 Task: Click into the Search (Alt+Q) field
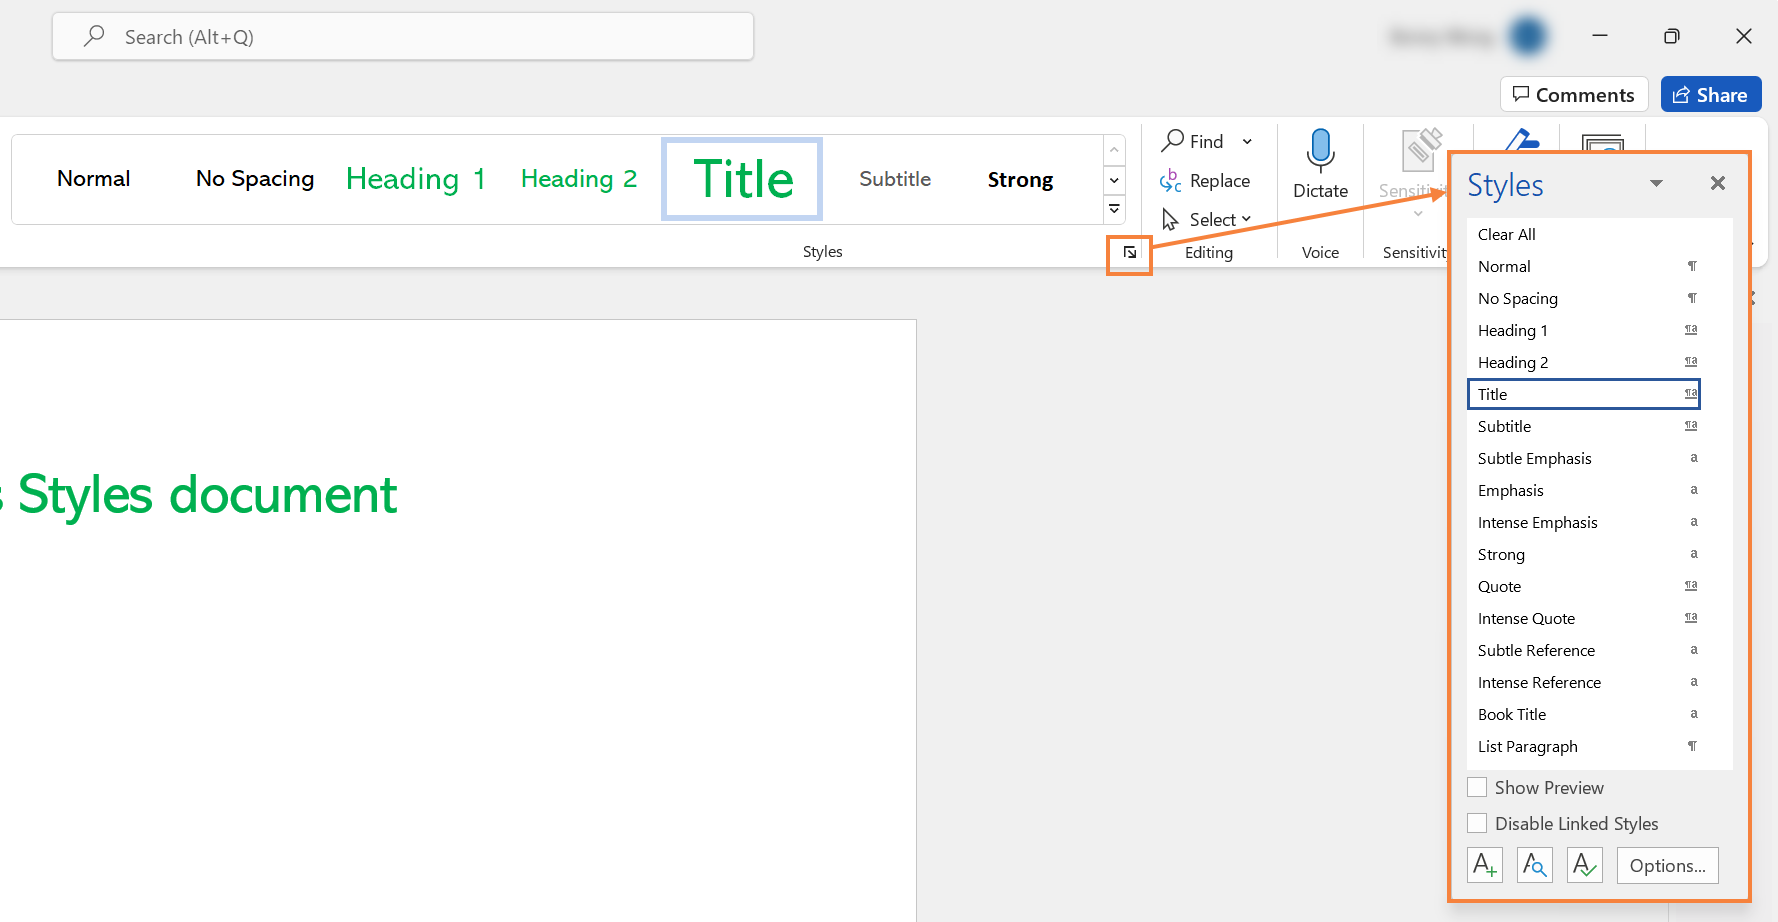pos(403,37)
